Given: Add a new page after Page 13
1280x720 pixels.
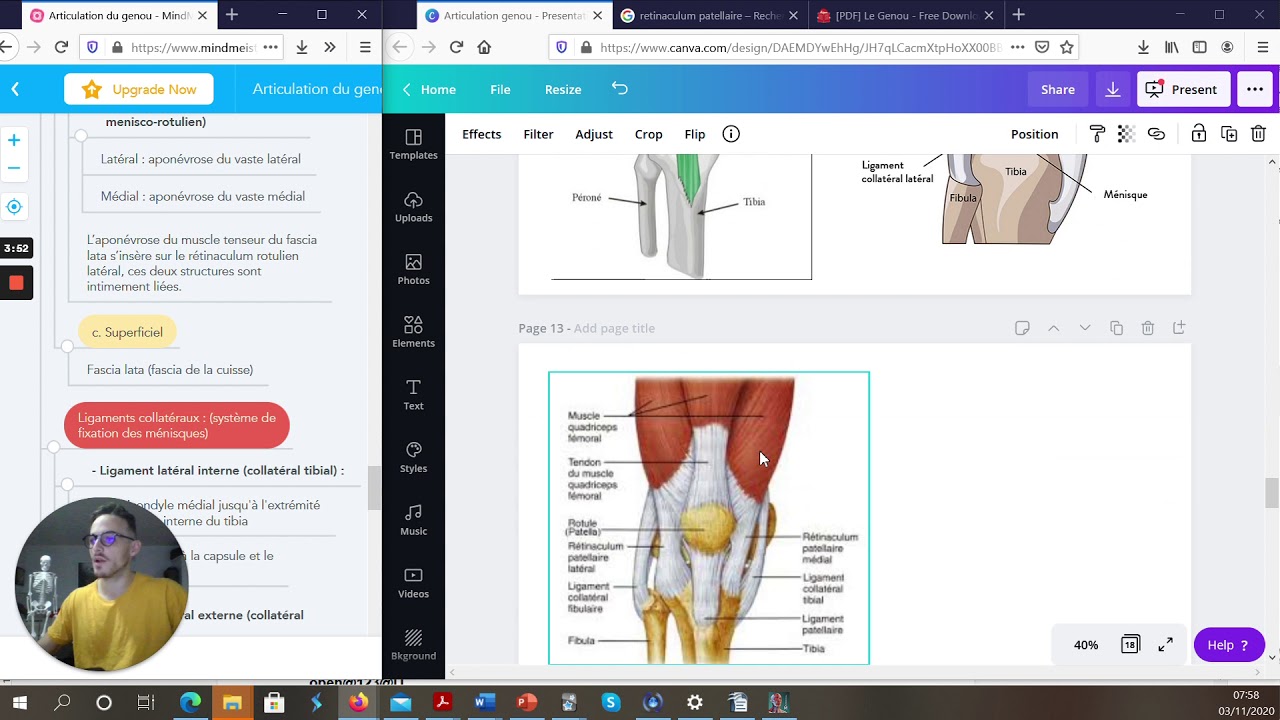Looking at the screenshot, I should [1179, 328].
